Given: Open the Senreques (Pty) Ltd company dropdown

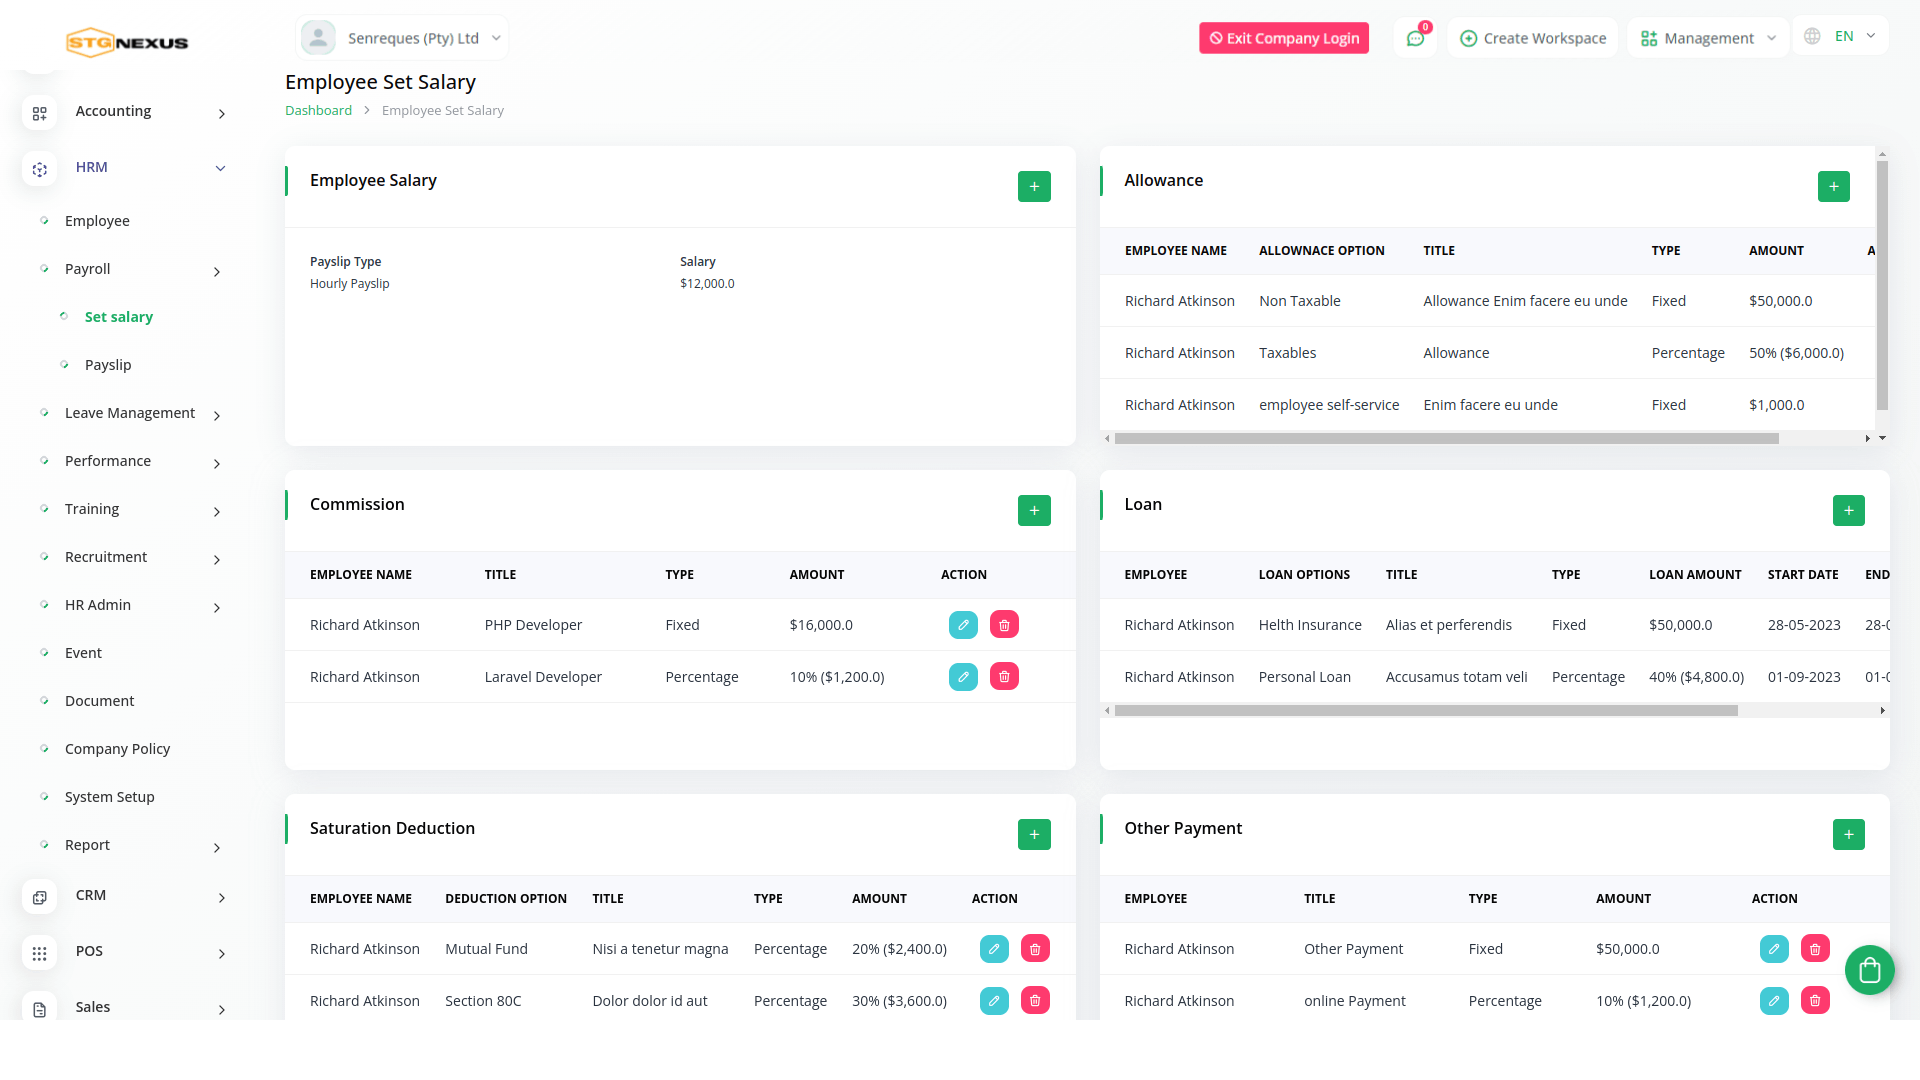Looking at the screenshot, I should (402, 38).
